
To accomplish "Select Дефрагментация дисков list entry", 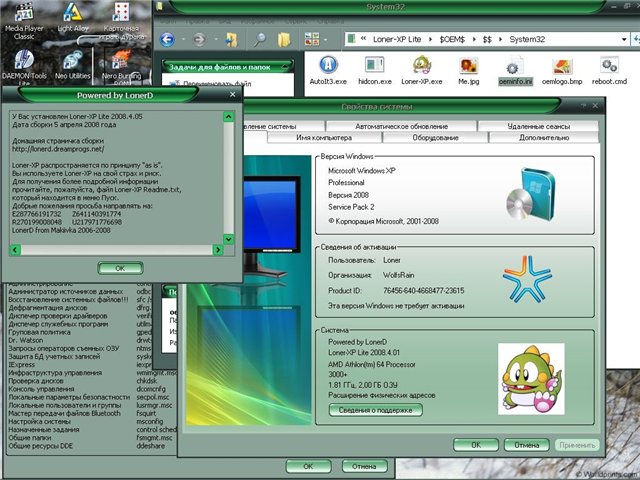I will pyautogui.click(x=48, y=308).
